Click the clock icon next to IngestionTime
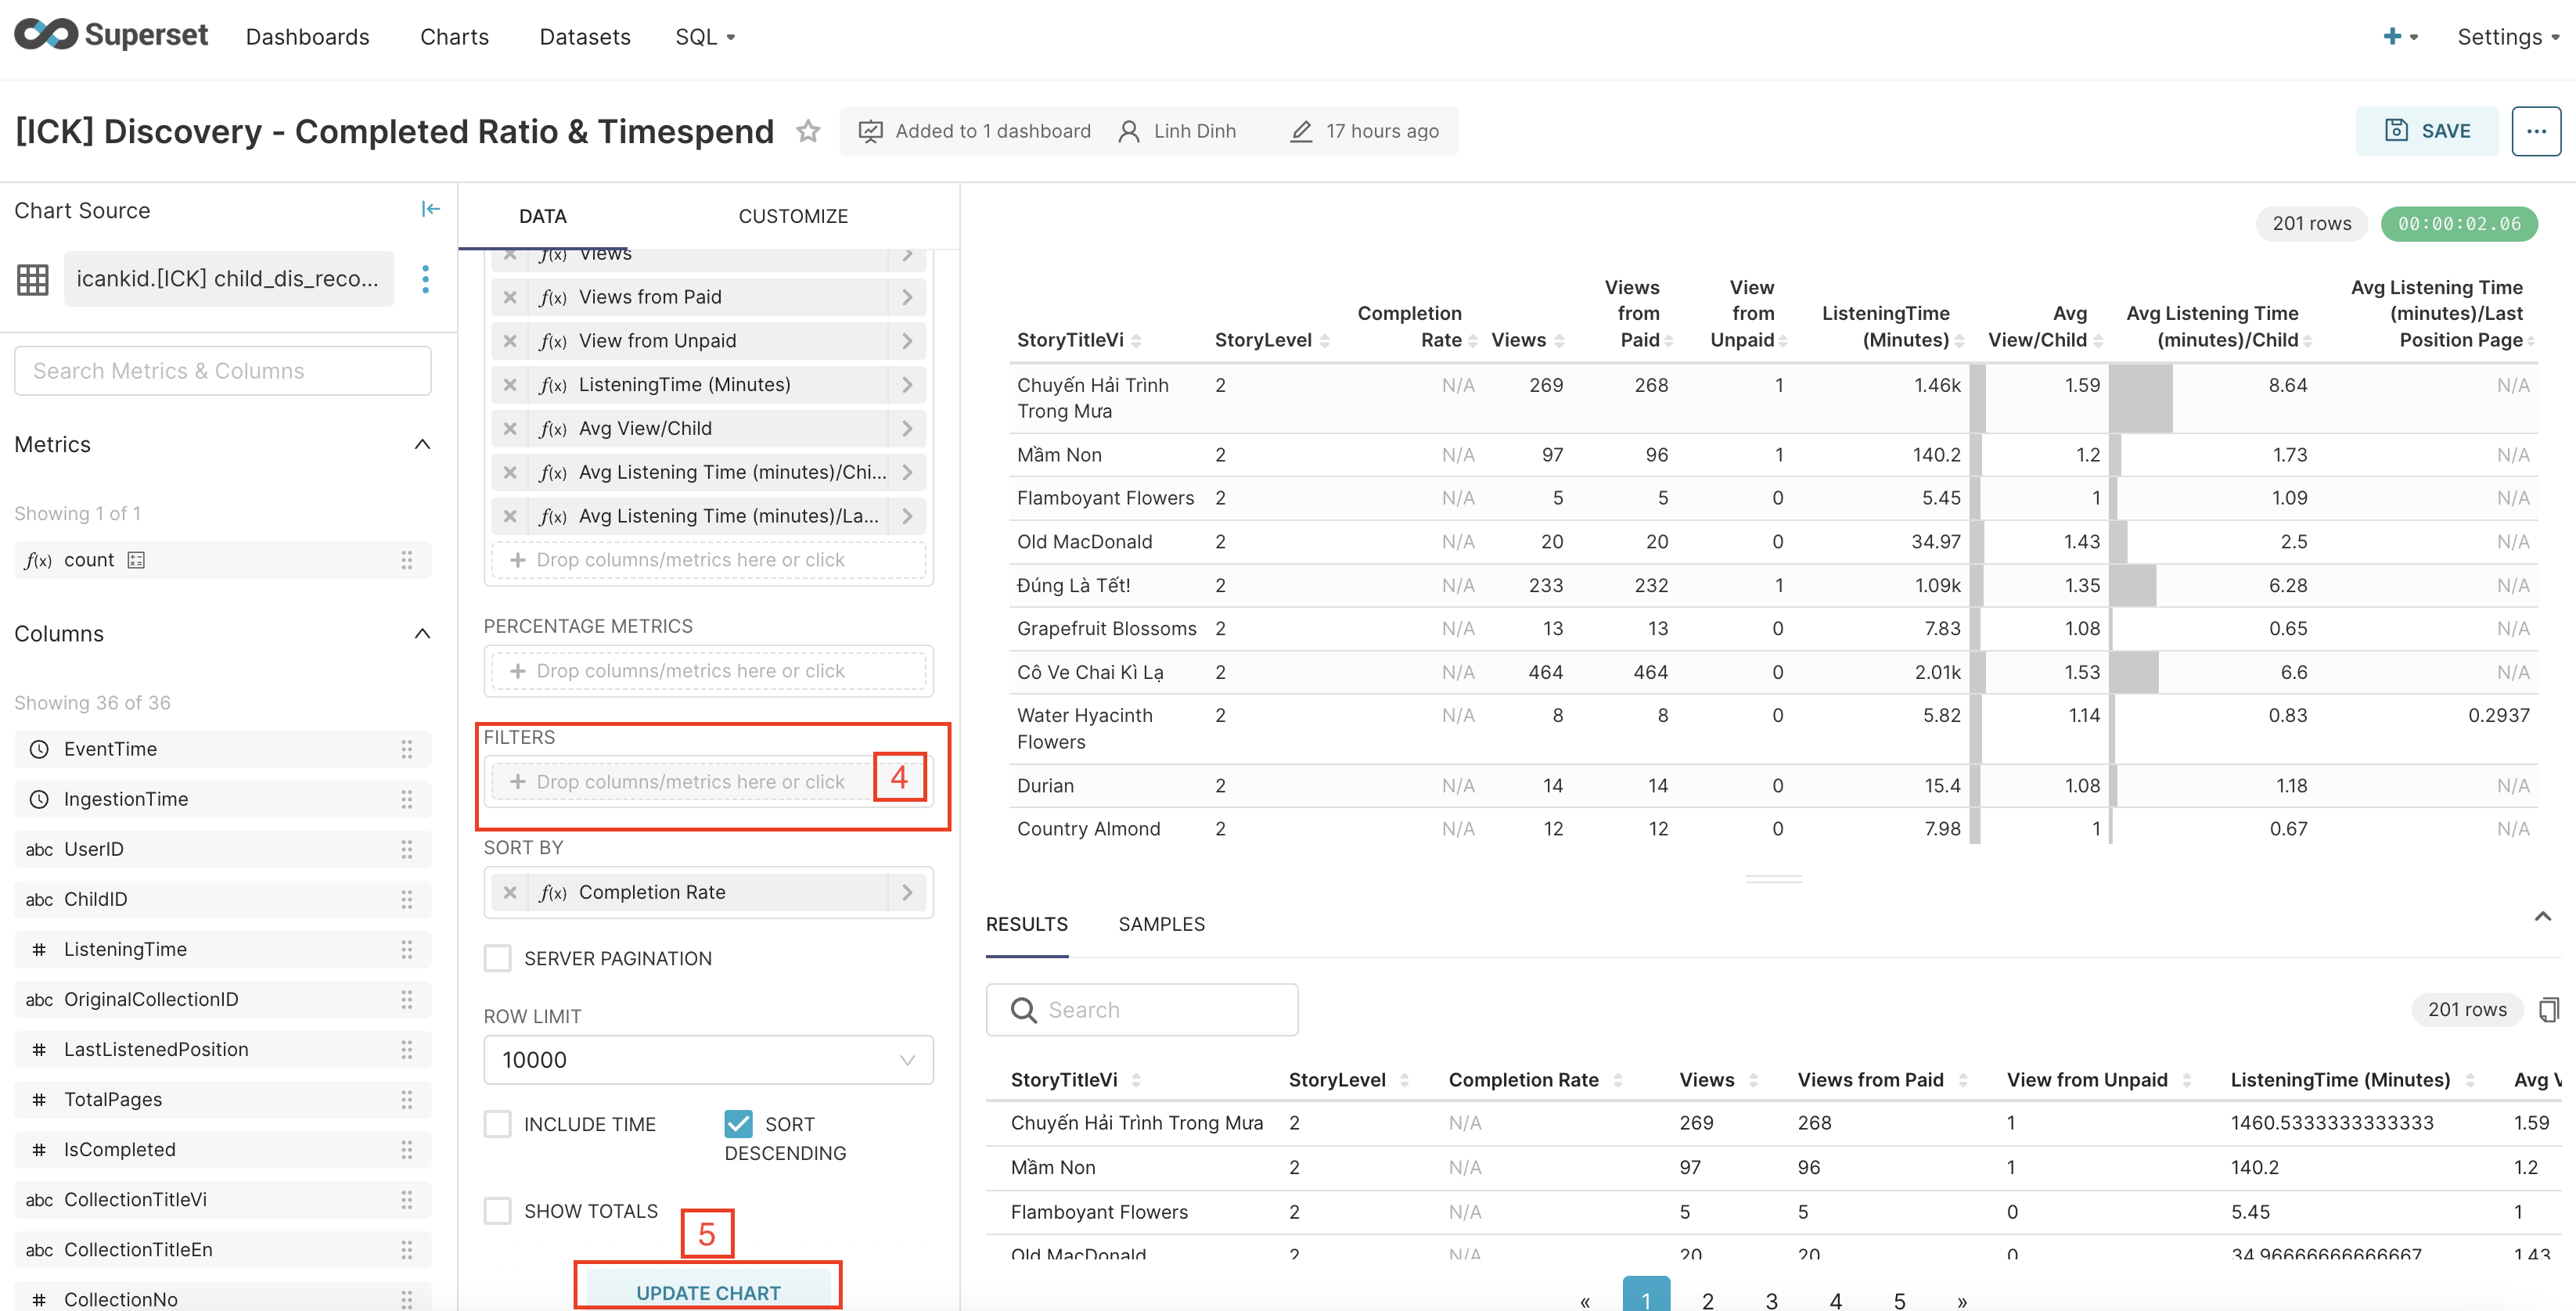This screenshot has width=2576, height=1311. [x=39, y=799]
